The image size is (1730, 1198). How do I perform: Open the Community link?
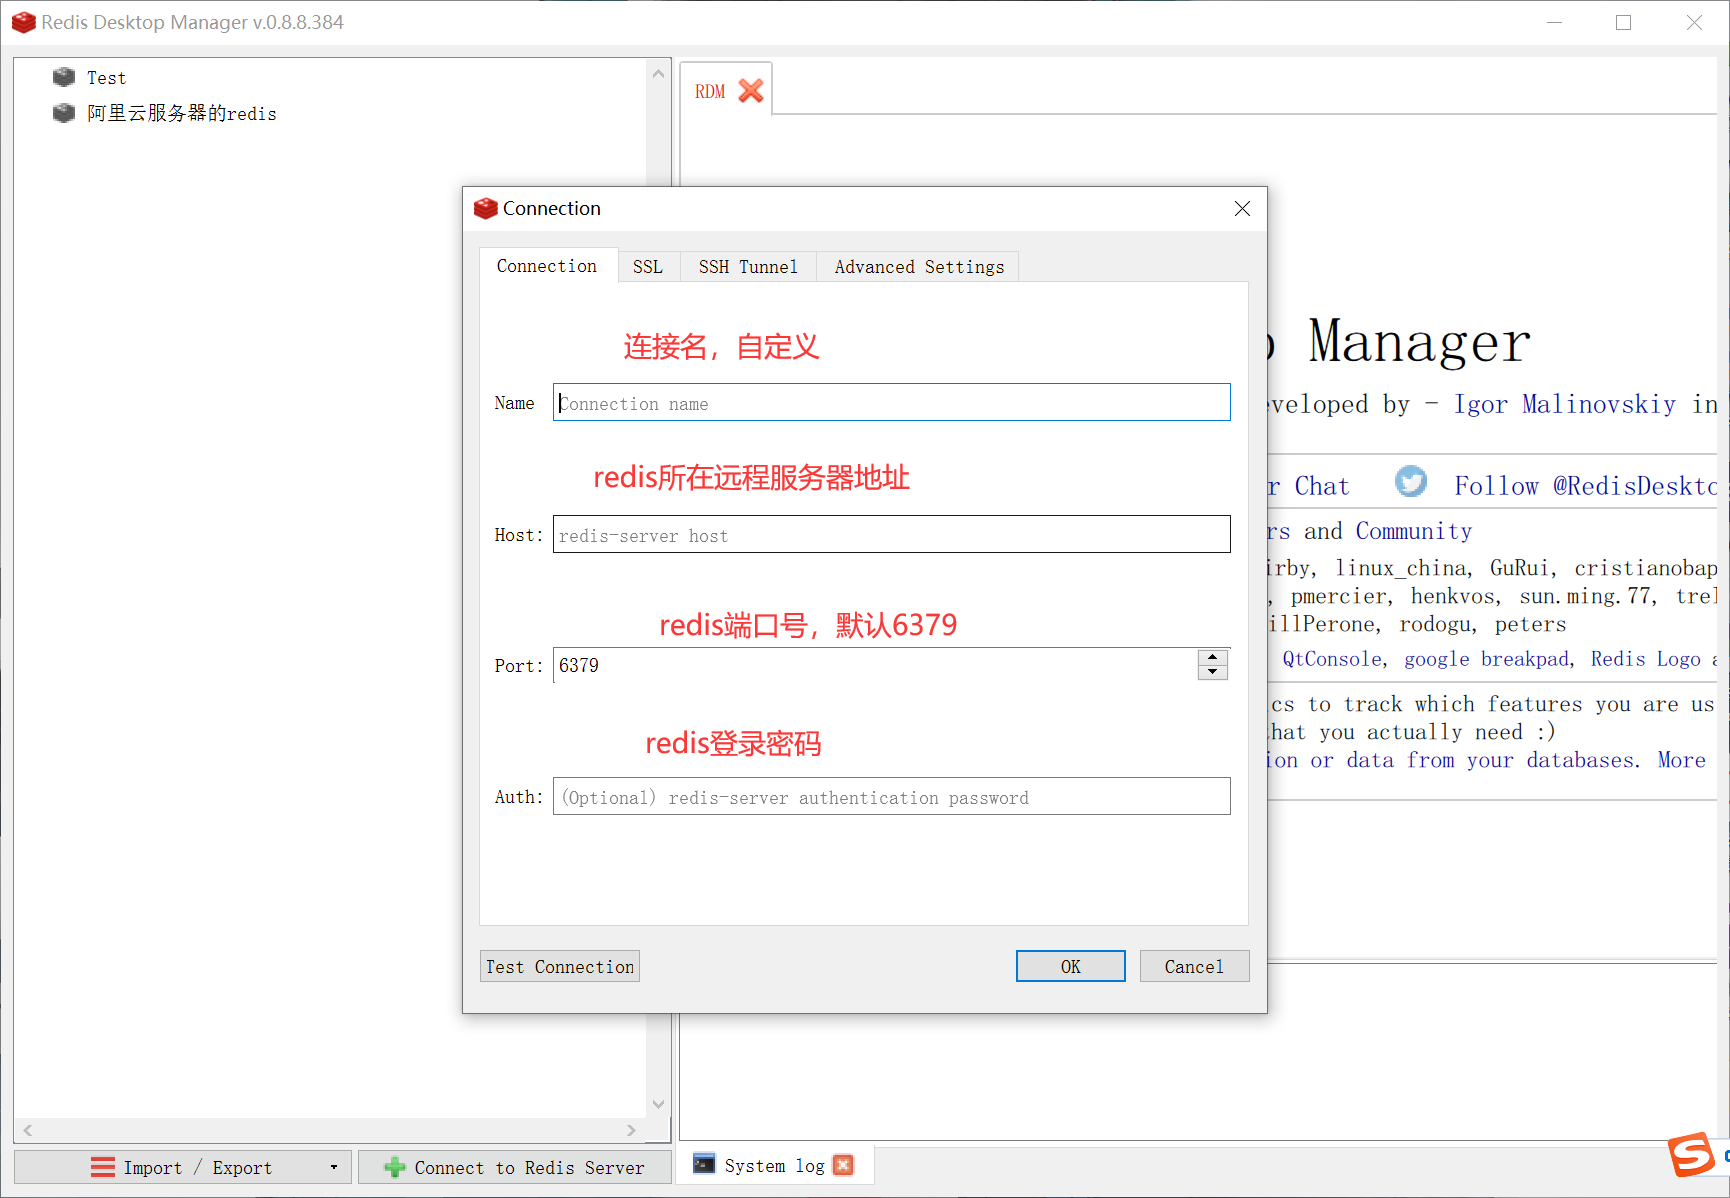pyautogui.click(x=1413, y=531)
